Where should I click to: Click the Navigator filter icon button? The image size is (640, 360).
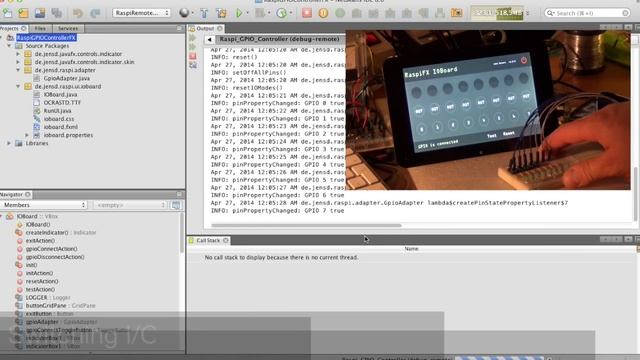(x=176, y=205)
